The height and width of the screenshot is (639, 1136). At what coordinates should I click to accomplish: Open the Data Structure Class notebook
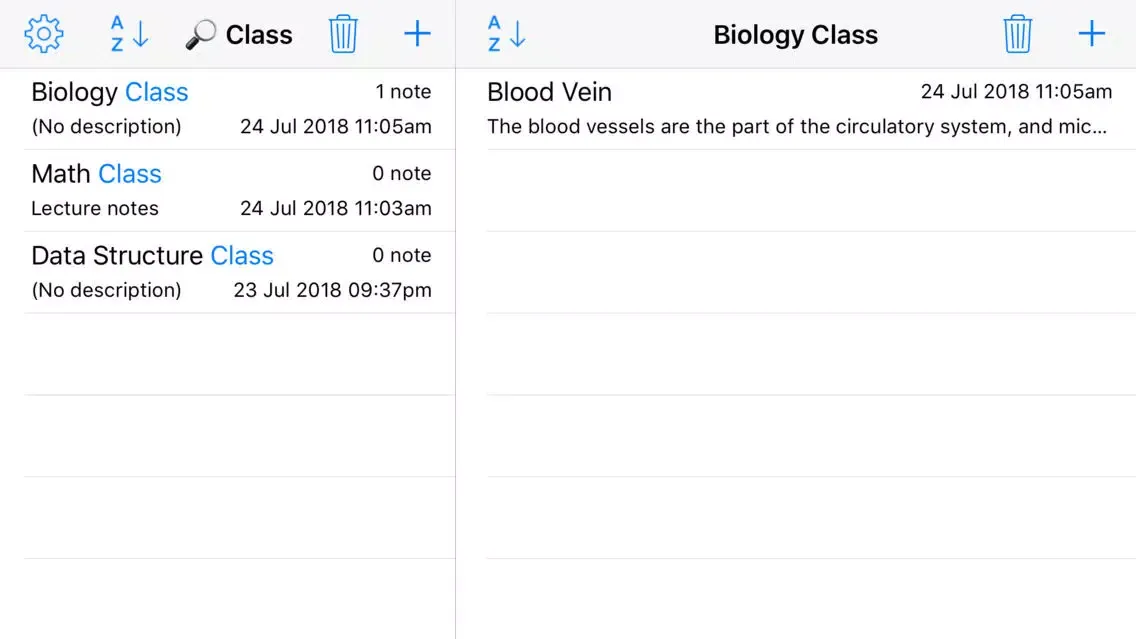tap(231, 272)
